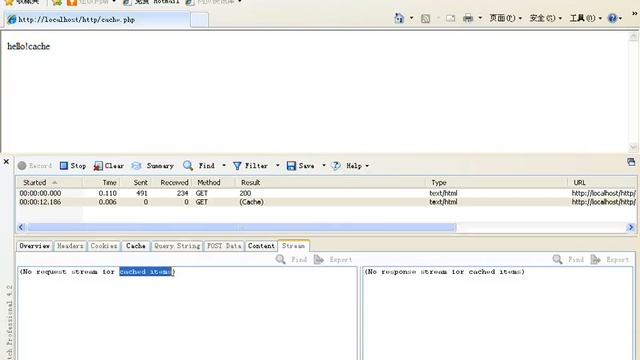Switch to the POST Data tab
This screenshot has width=640, height=360.
click(224, 246)
